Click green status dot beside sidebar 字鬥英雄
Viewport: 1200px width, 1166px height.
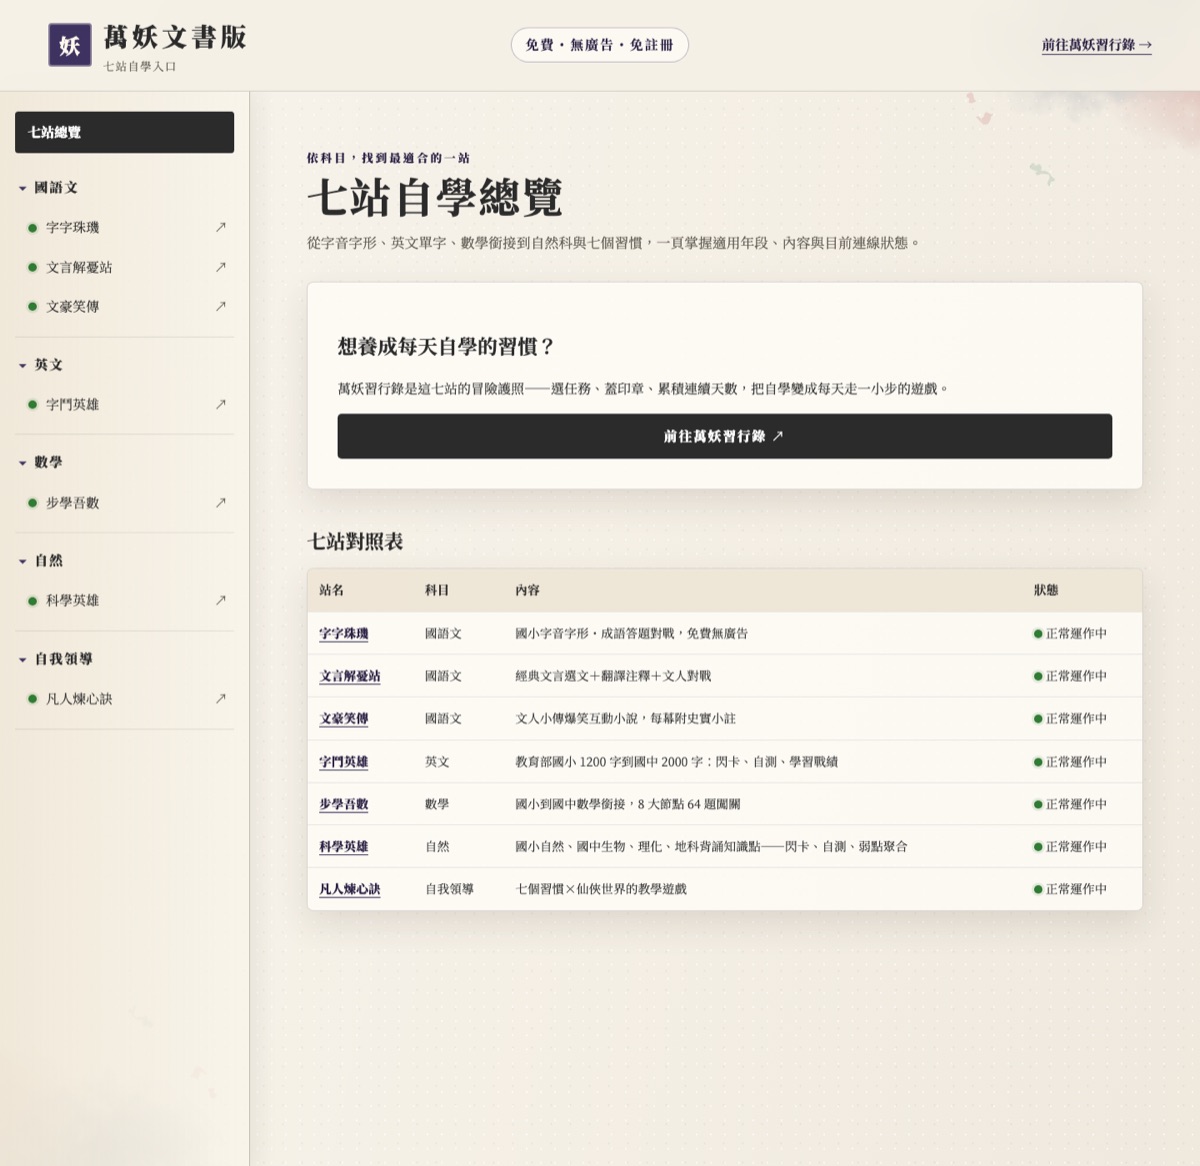pos(32,405)
